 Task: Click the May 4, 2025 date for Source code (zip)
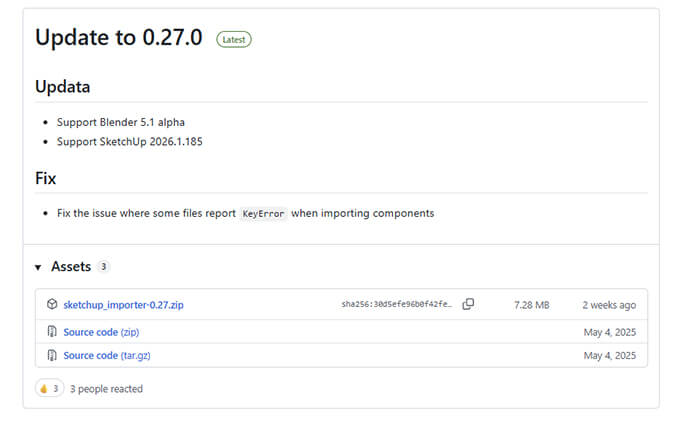click(x=610, y=331)
